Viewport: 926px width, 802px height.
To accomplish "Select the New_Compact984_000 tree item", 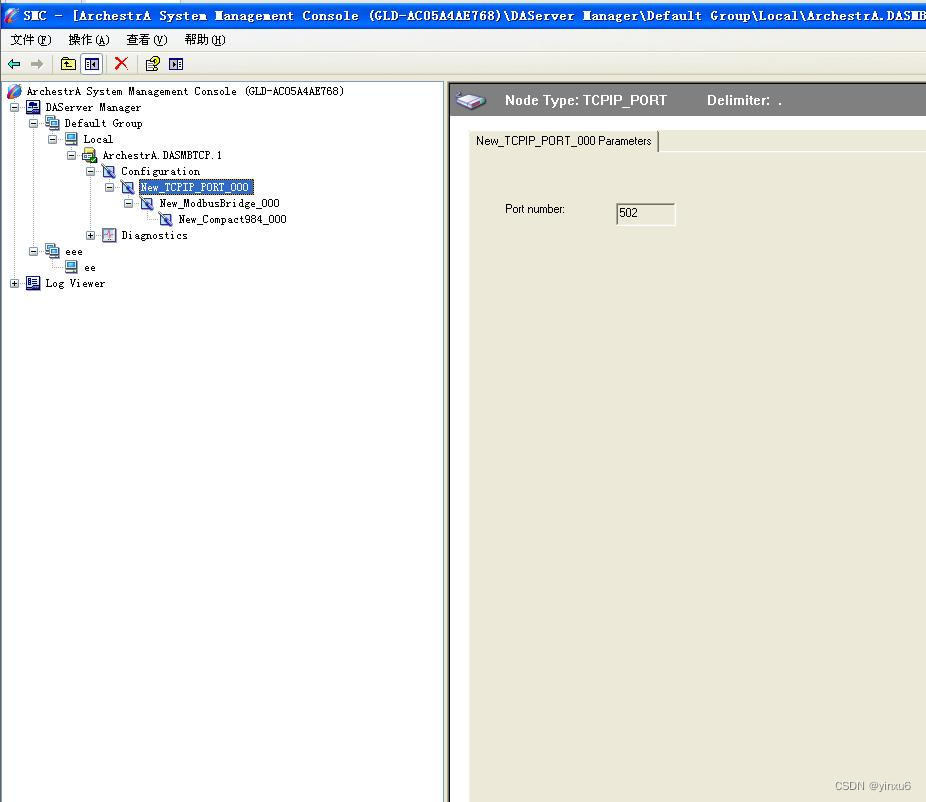I will 233,219.
